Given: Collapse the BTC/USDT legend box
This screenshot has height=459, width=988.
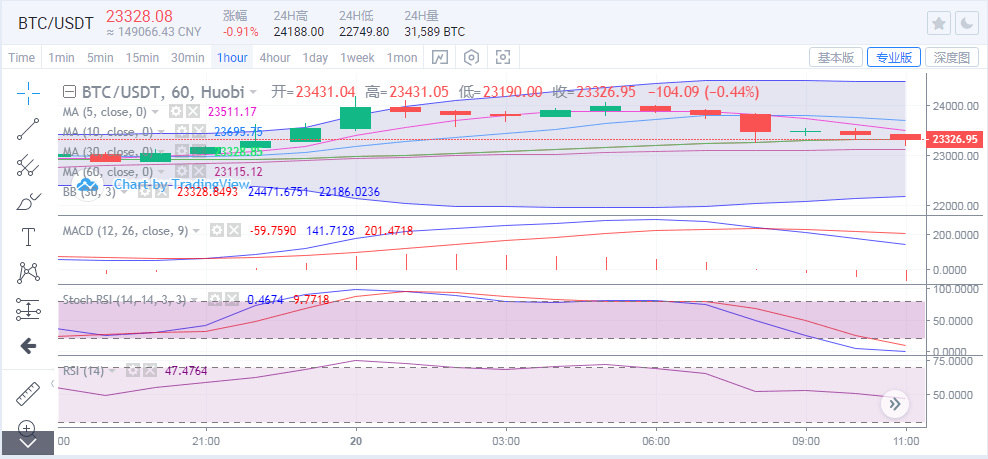Looking at the screenshot, I should pyautogui.click(x=69, y=92).
